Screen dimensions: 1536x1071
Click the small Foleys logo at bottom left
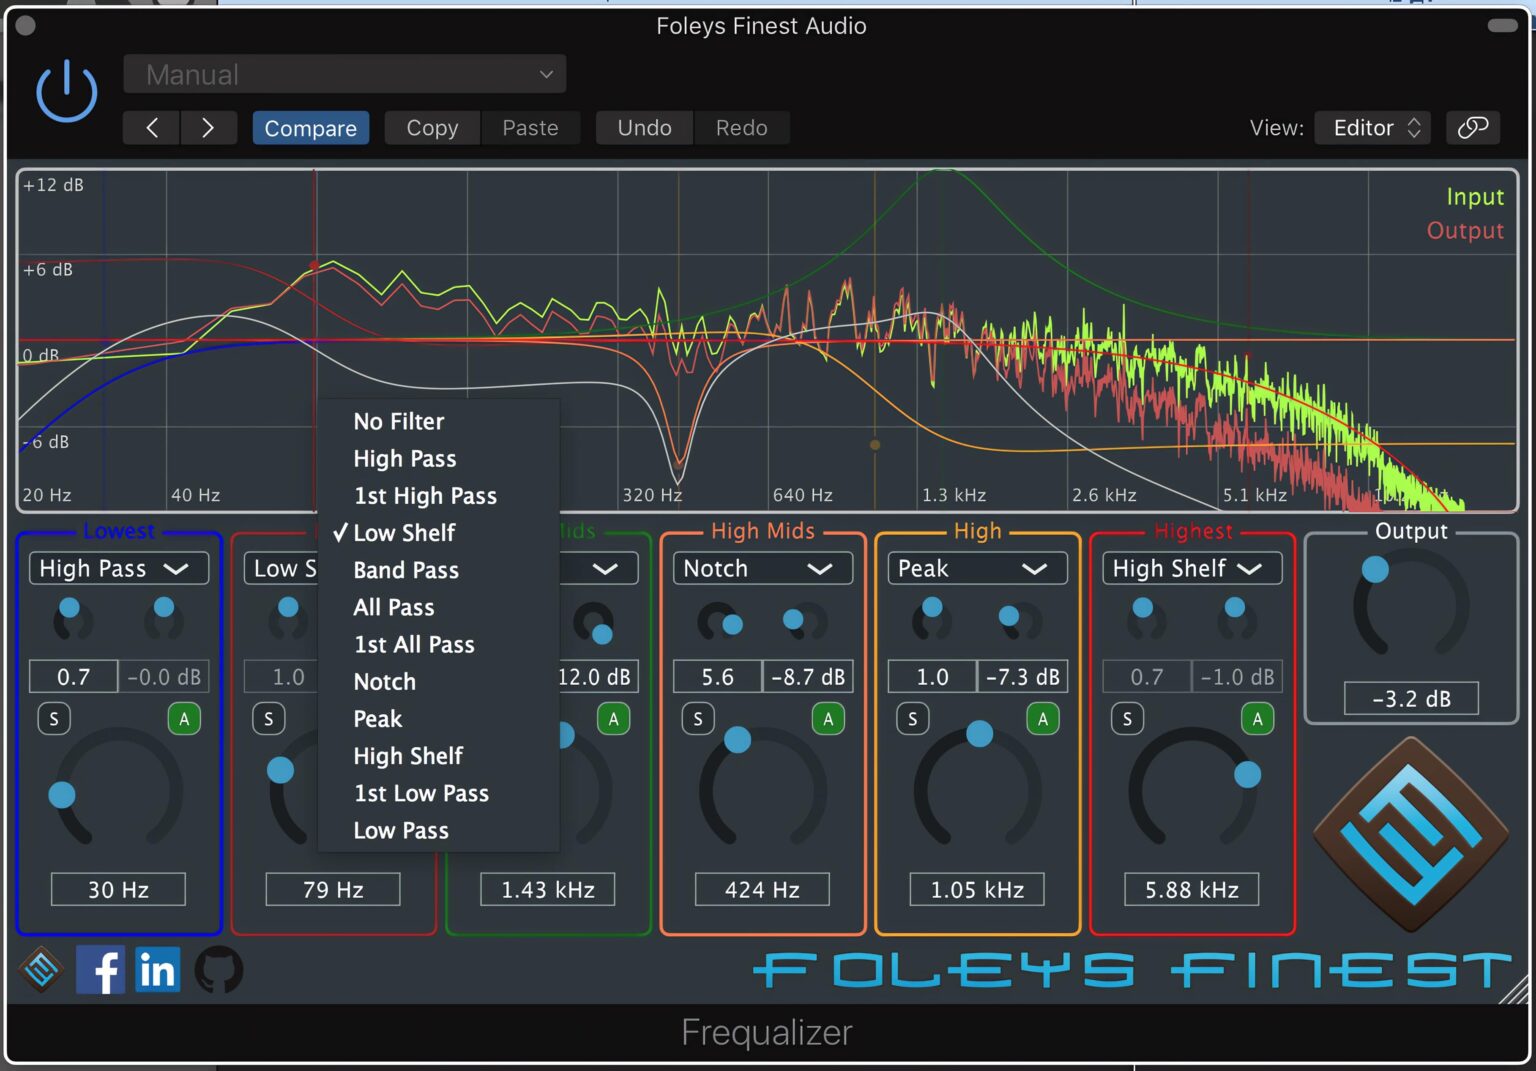point(42,969)
